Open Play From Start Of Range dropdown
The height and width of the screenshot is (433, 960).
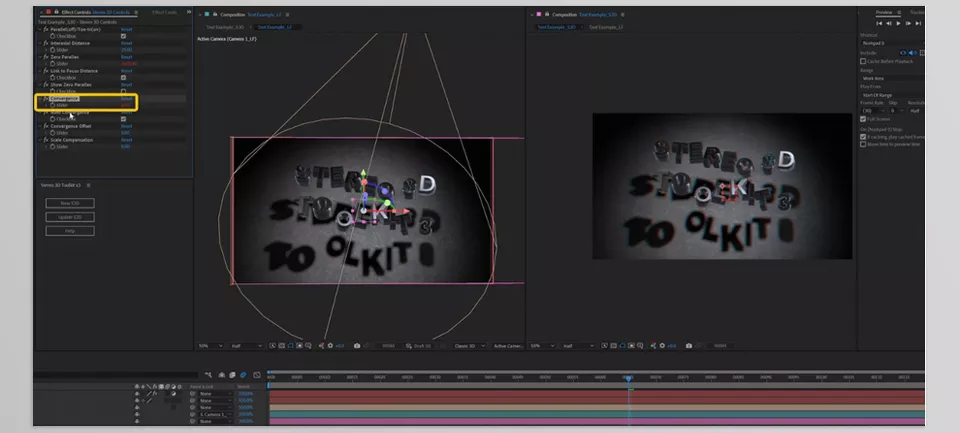pos(893,95)
